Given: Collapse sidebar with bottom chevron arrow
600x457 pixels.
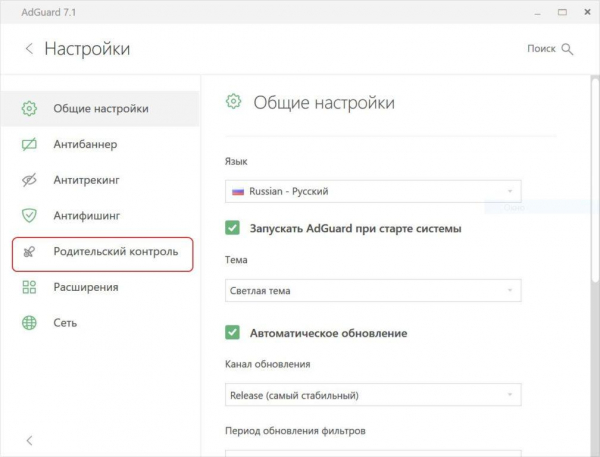Looking at the screenshot, I should tap(29, 441).
